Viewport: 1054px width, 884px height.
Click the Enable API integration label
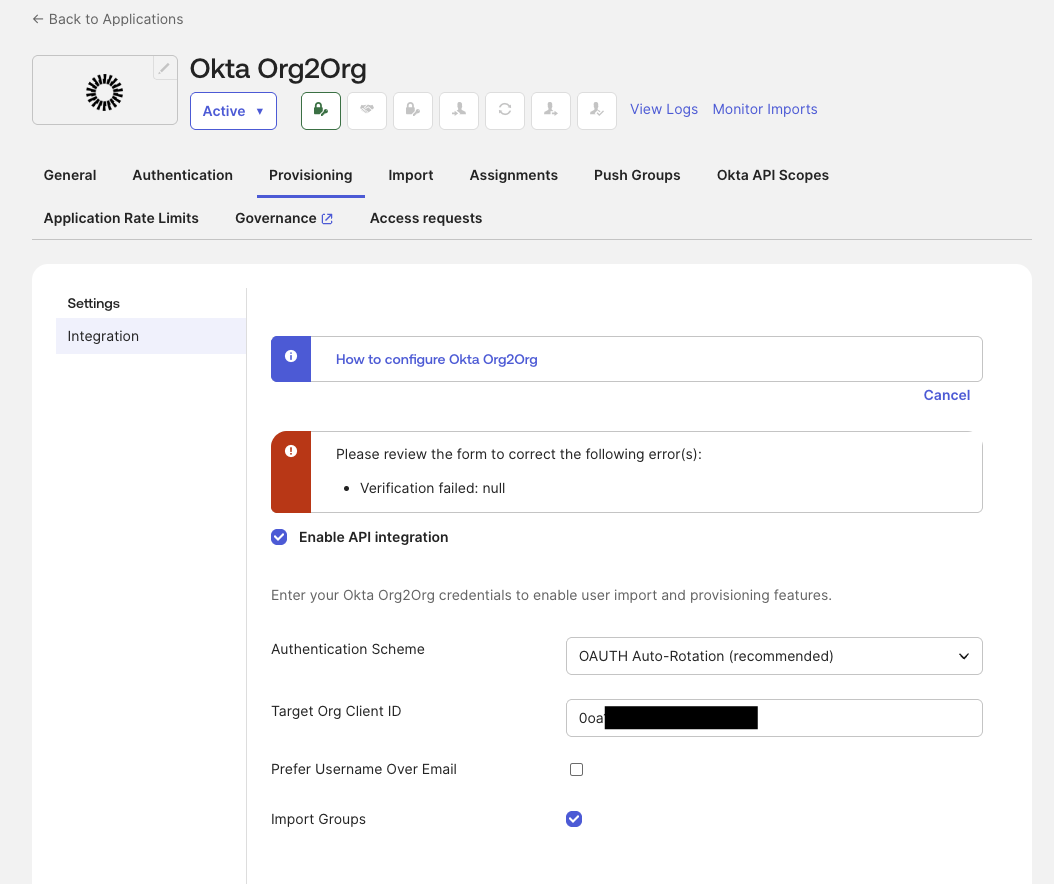(x=374, y=537)
